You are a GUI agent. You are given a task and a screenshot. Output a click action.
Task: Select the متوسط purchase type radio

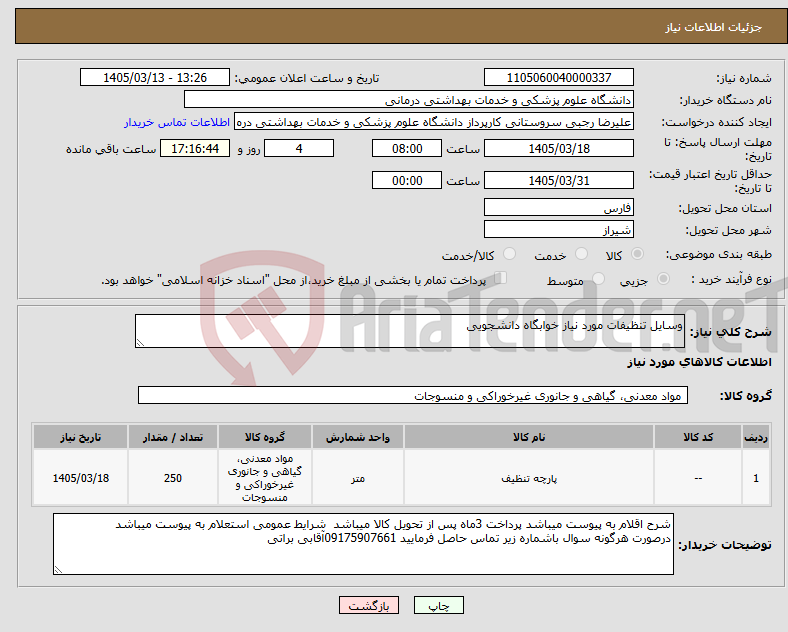click(x=598, y=278)
